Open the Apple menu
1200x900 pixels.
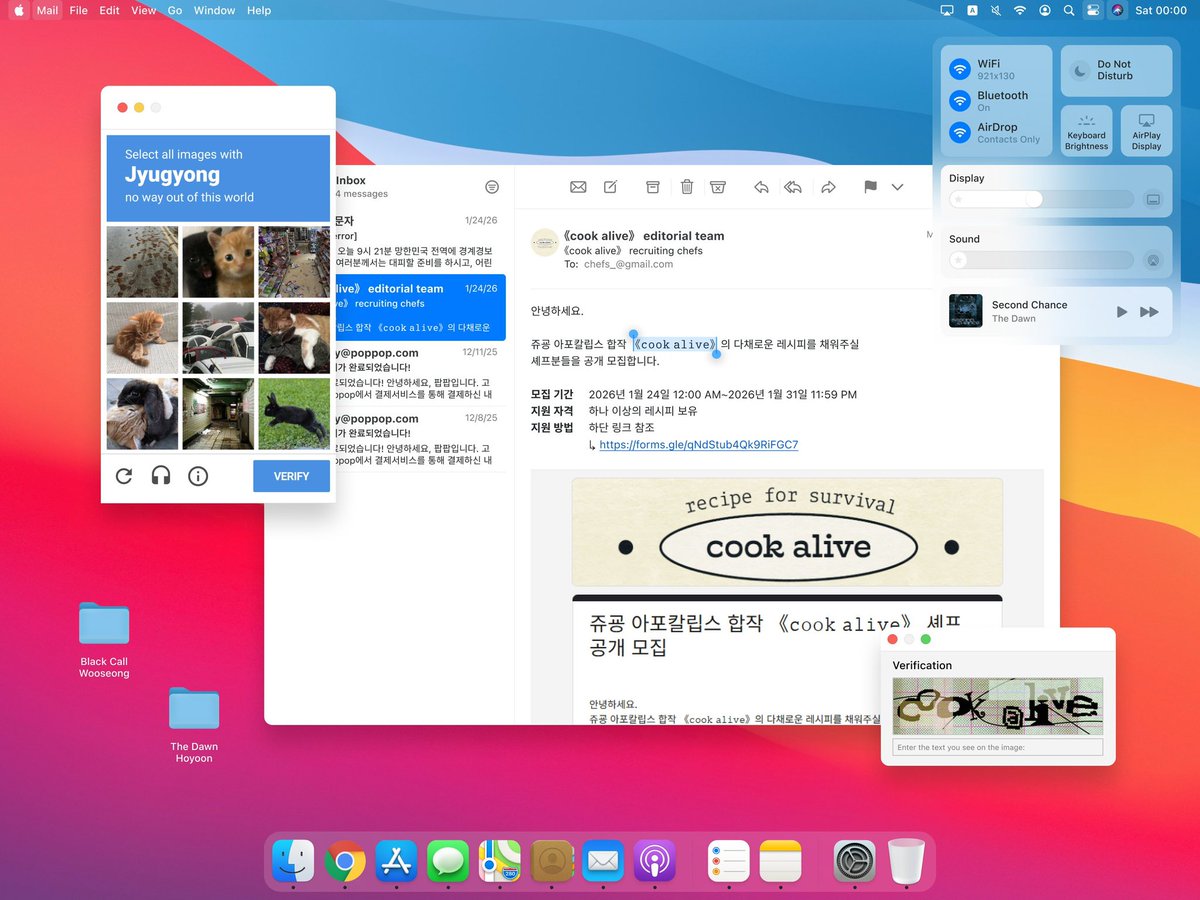click(18, 10)
